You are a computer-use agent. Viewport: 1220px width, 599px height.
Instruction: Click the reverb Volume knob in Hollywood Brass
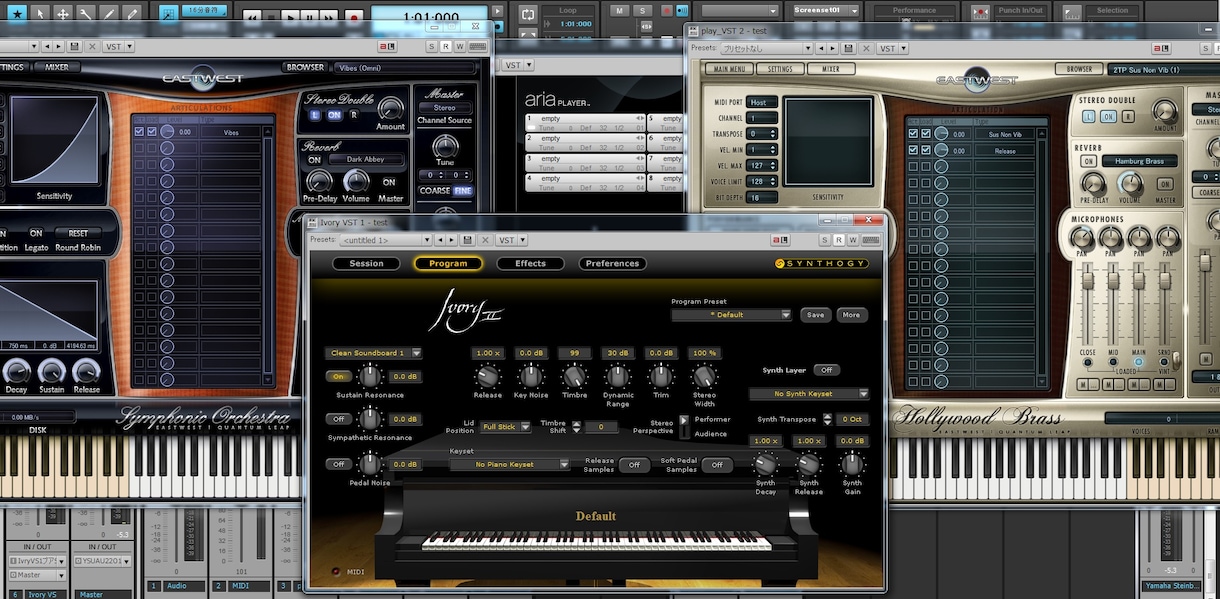(1130, 183)
